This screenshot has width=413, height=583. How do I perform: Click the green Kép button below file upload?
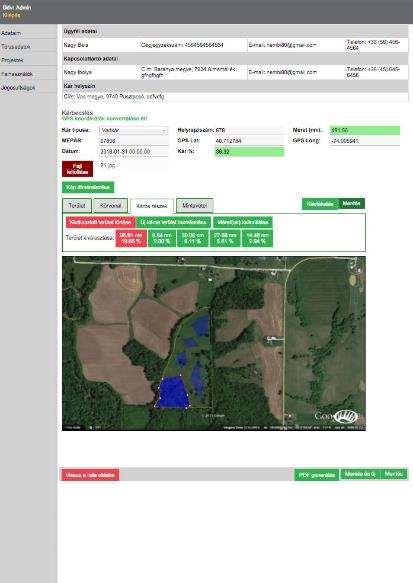tap(88, 187)
